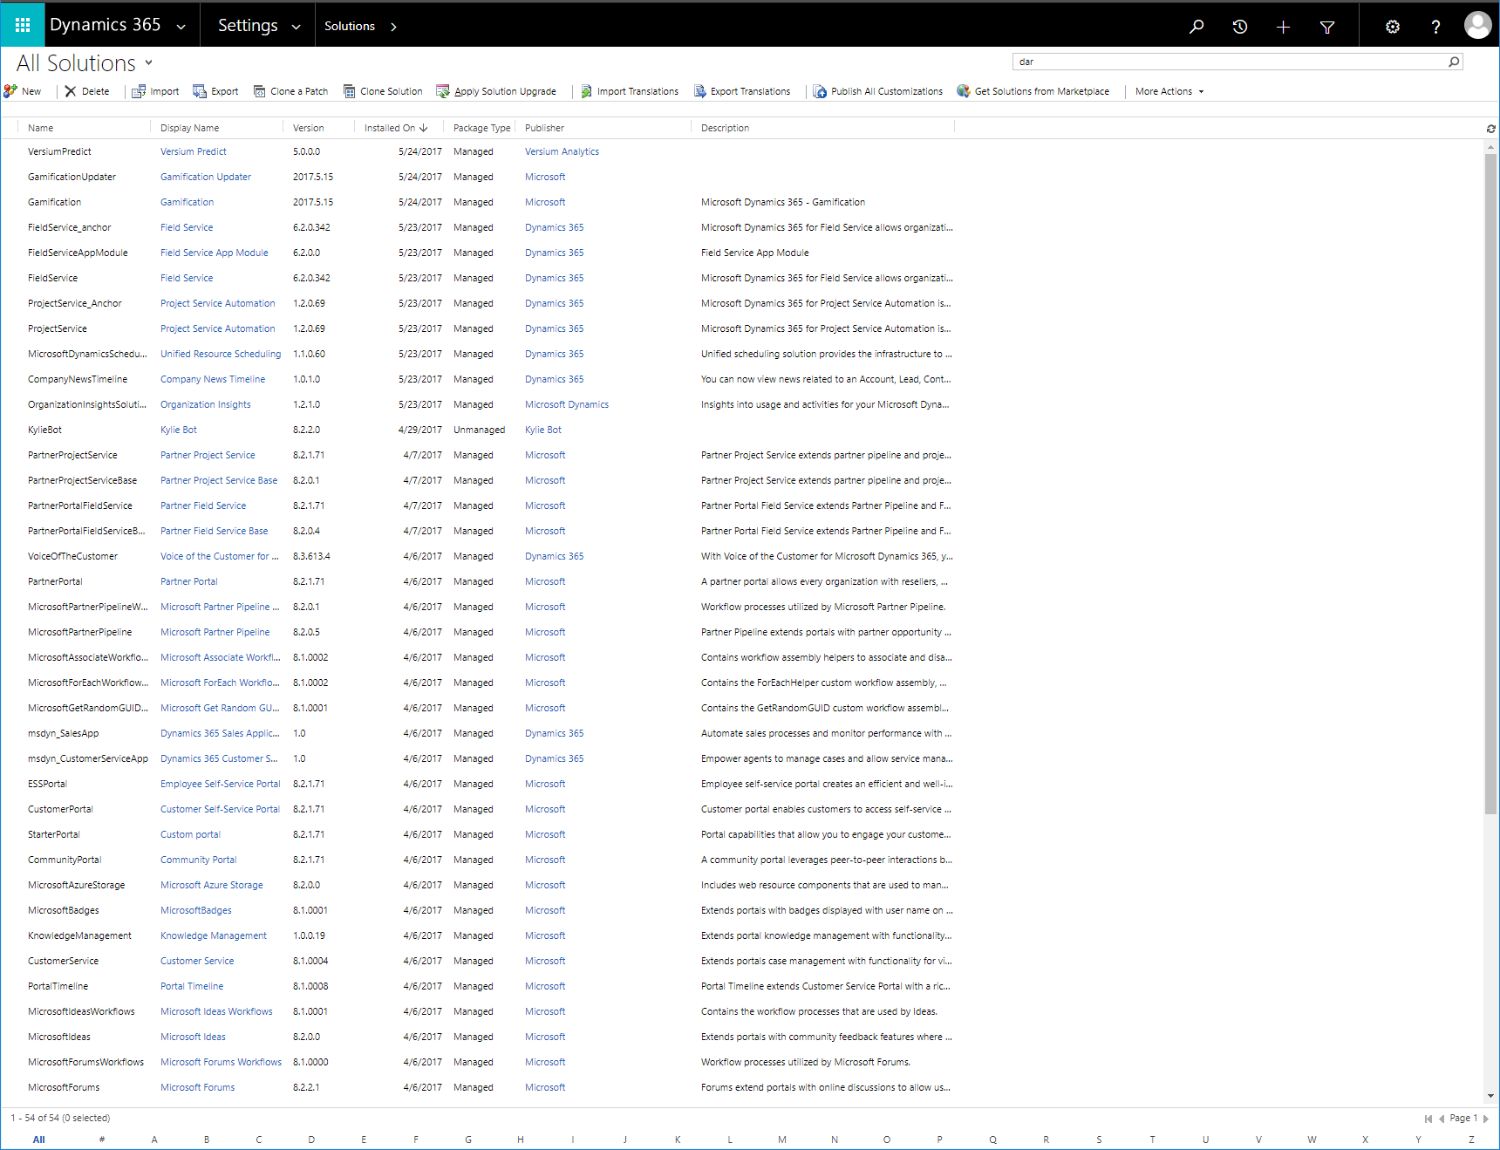Open the Organization Insights solution link
The width and height of the screenshot is (1500, 1150).
tap(206, 405)
